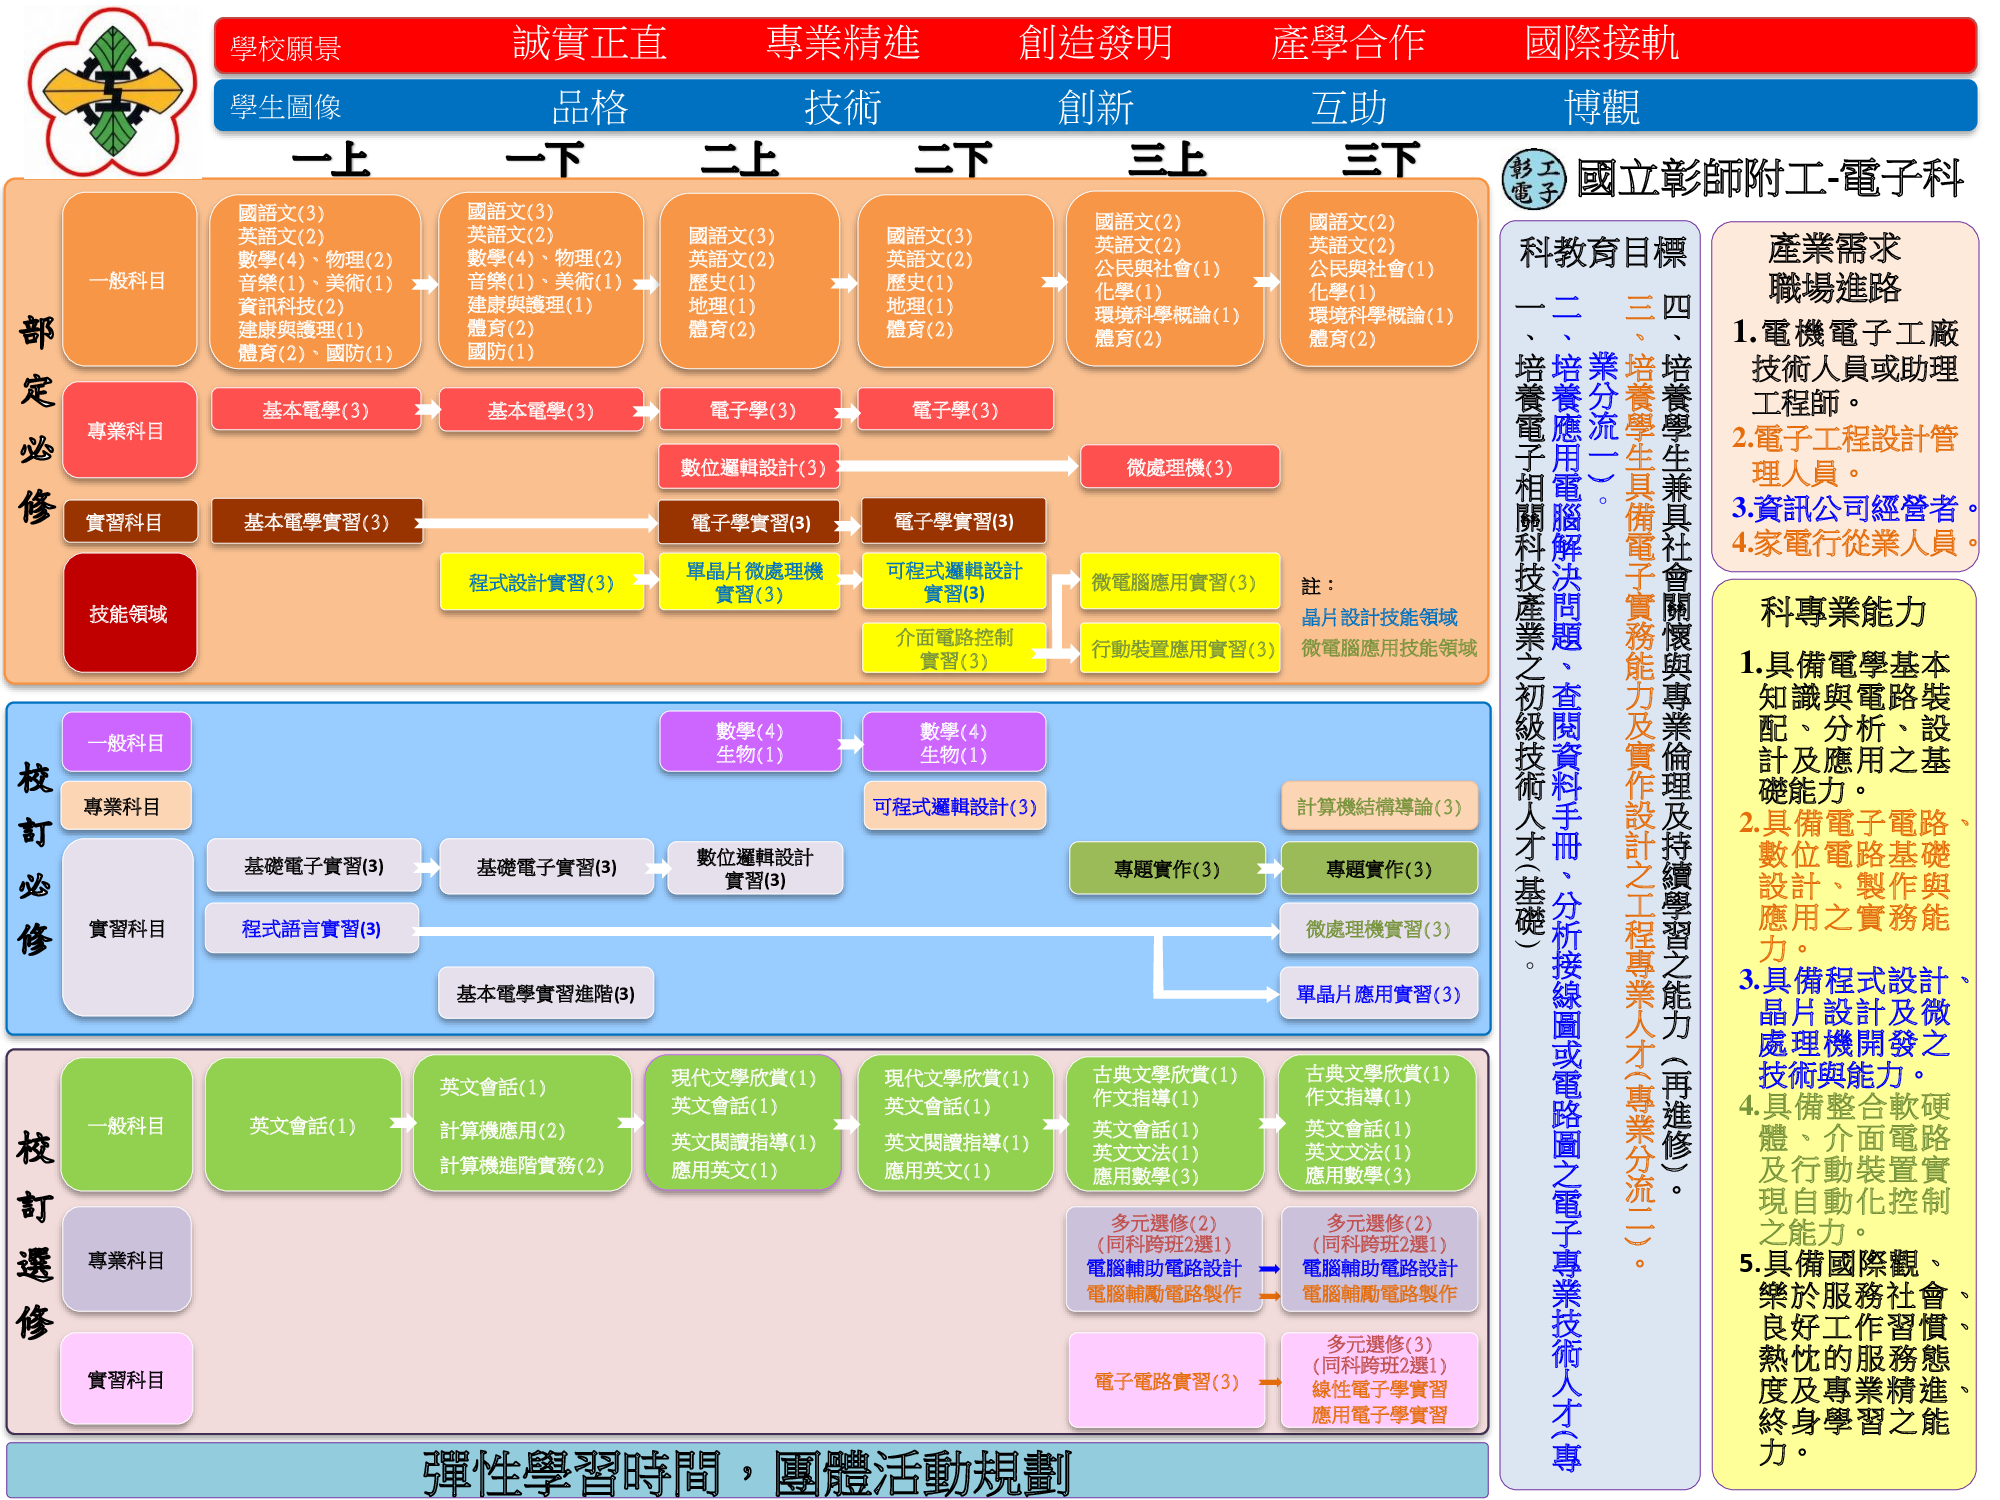This screenshot has height=1500, width=2000.
Task: Click the 微處理機(3) course box
Action: 1179,467
